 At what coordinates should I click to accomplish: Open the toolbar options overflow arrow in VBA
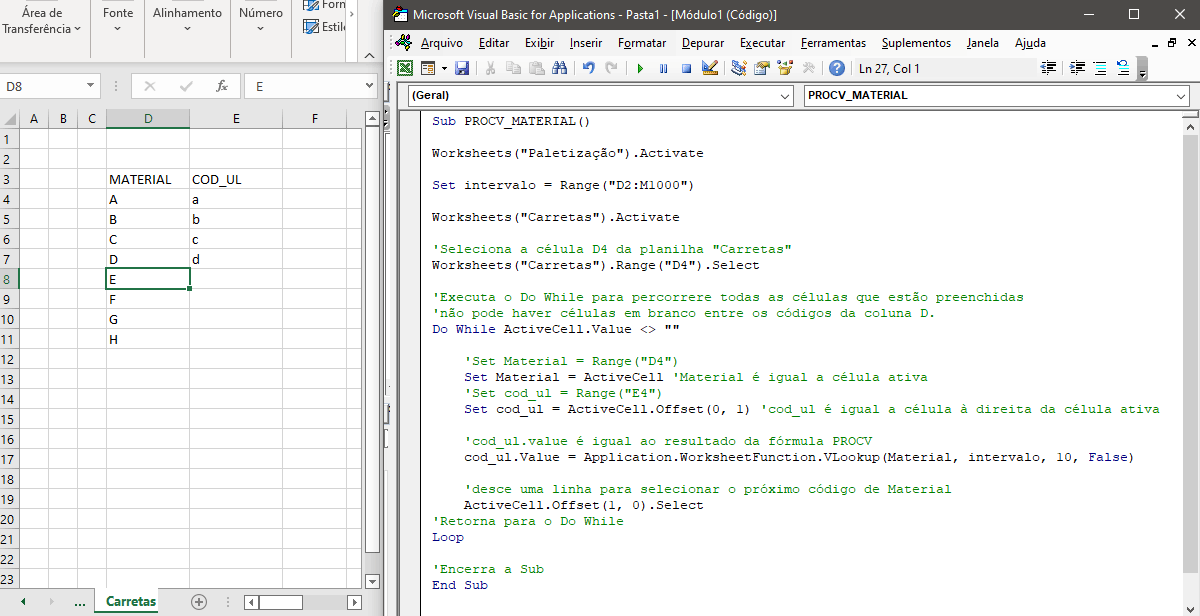(1142, 70)
